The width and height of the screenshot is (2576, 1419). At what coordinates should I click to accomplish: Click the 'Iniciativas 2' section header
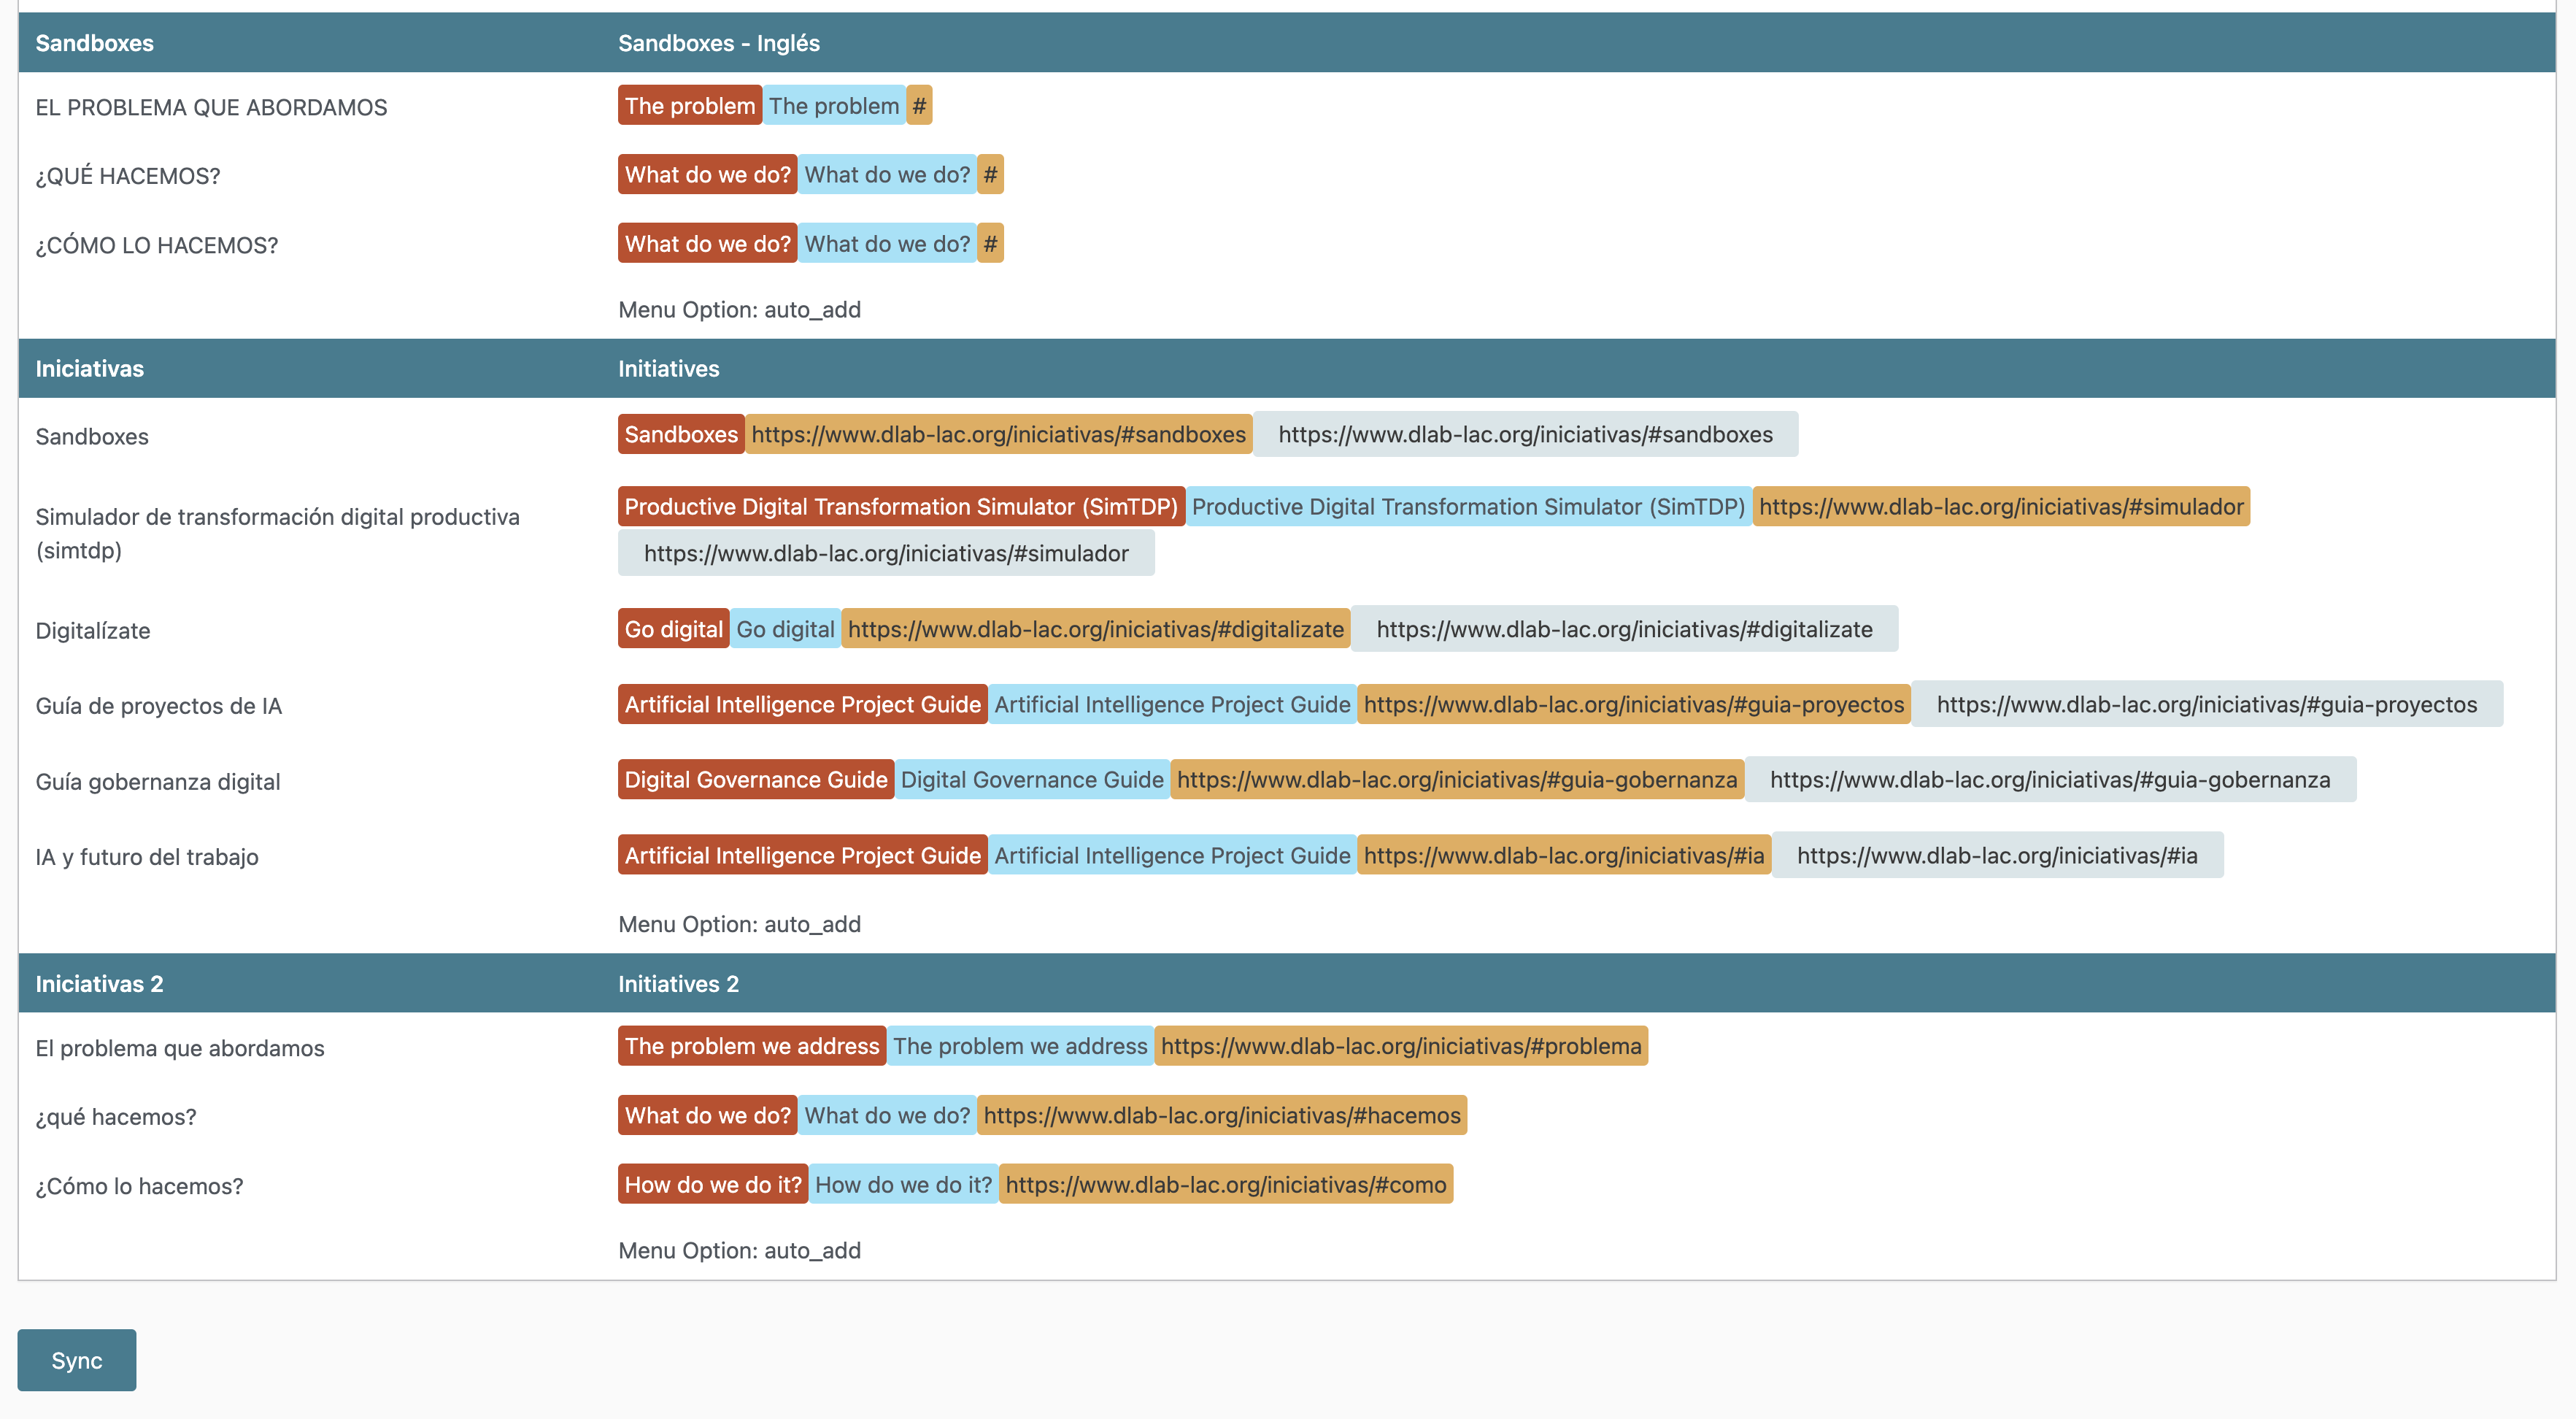point(99,984)
